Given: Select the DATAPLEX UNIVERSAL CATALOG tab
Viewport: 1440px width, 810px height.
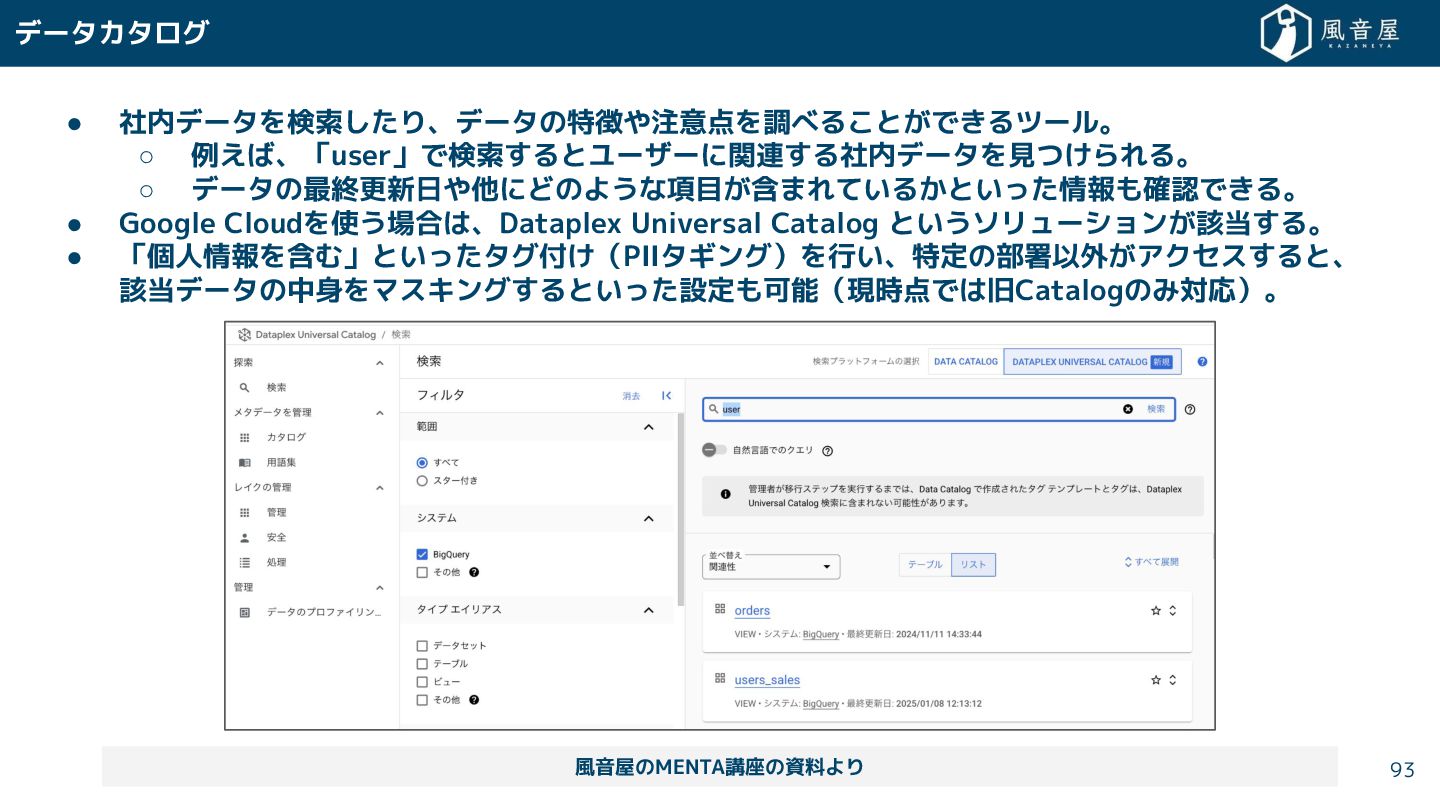Looking at the screenshot, I should click(x=1092, y=362).
